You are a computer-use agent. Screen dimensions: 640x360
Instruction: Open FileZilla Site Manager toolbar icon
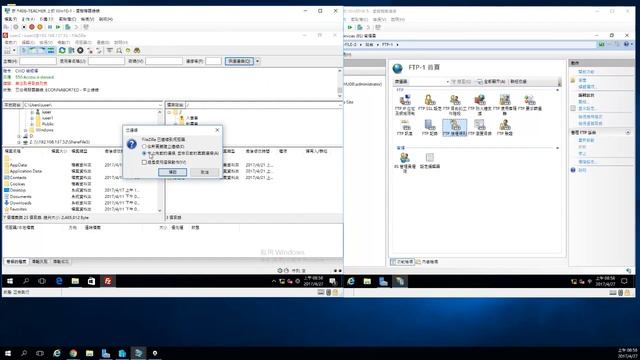click(x=8, y=50)
